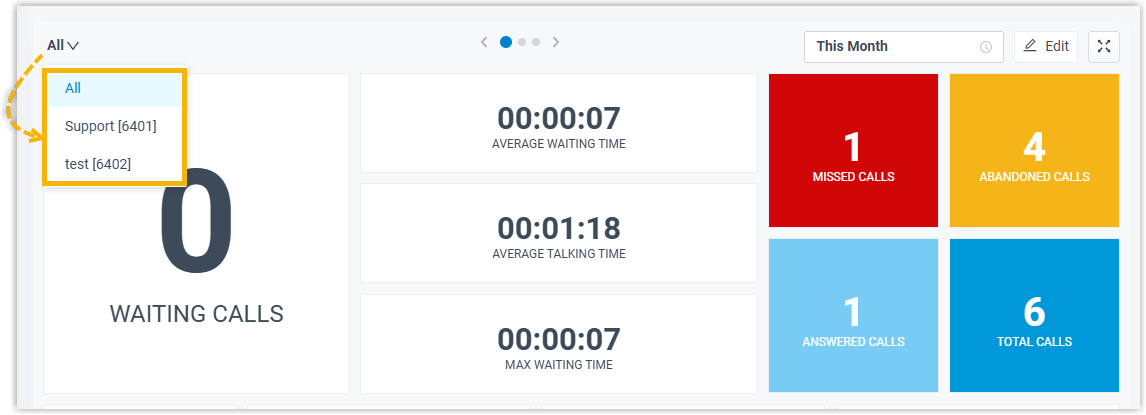Viewport: 1146px width, 415px height.
Task: Go to next dashboard page arrow
Action: 556,42
